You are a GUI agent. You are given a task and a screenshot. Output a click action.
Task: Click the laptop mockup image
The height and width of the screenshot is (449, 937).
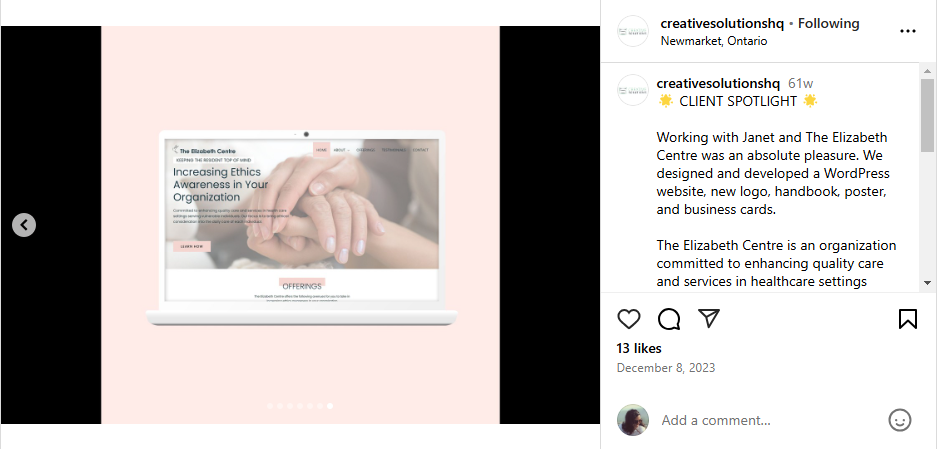(x=301, y=228)
